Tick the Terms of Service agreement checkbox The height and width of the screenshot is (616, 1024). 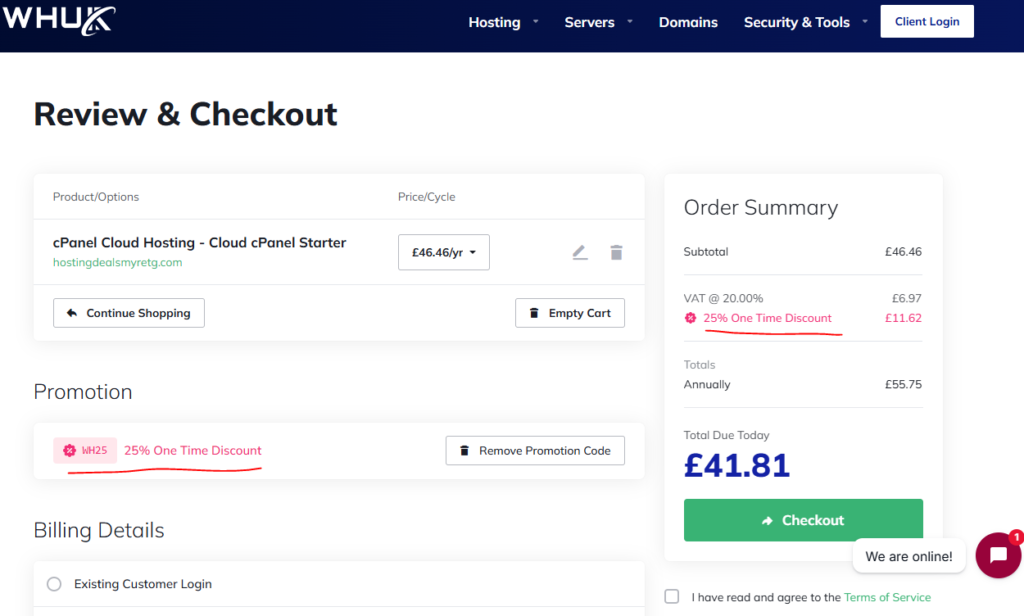pyautogui.click(x=672, y=596)
